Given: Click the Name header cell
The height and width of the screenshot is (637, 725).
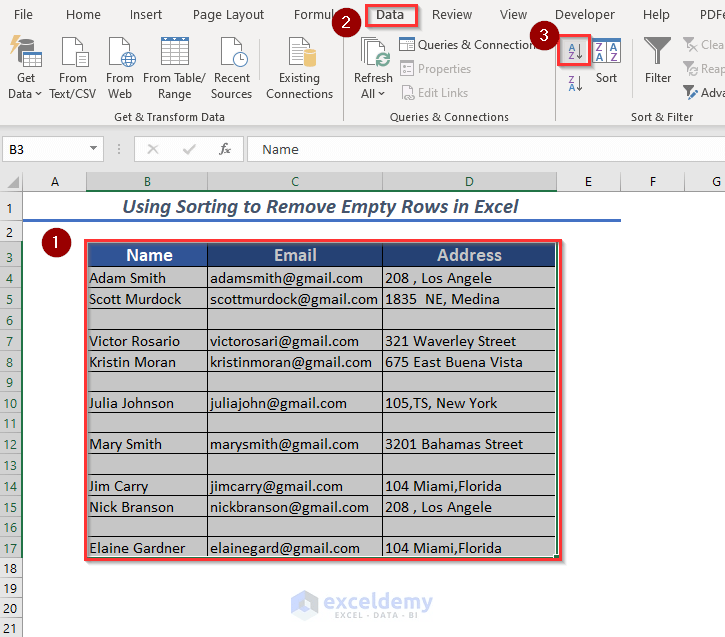Looking at the screenshot, I should point(147,255).
